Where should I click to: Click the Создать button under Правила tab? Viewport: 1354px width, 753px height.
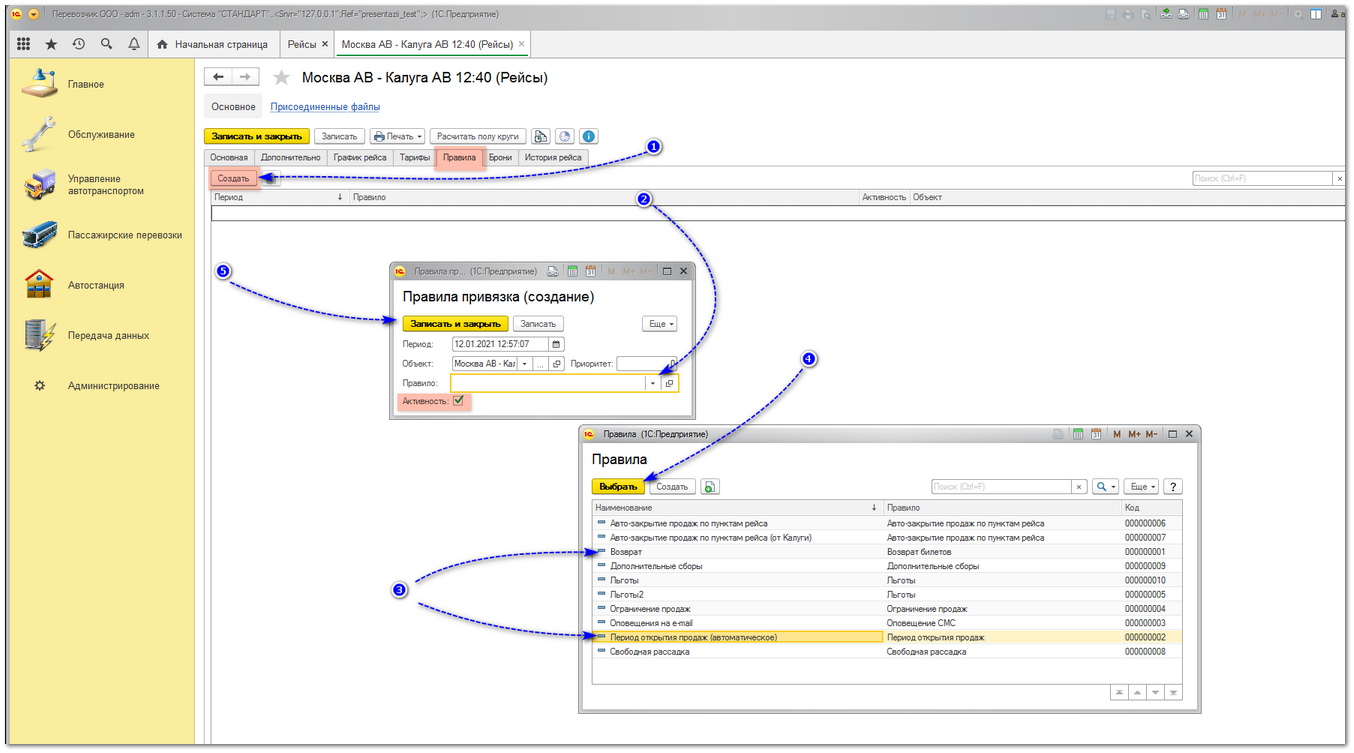point(234,178)
